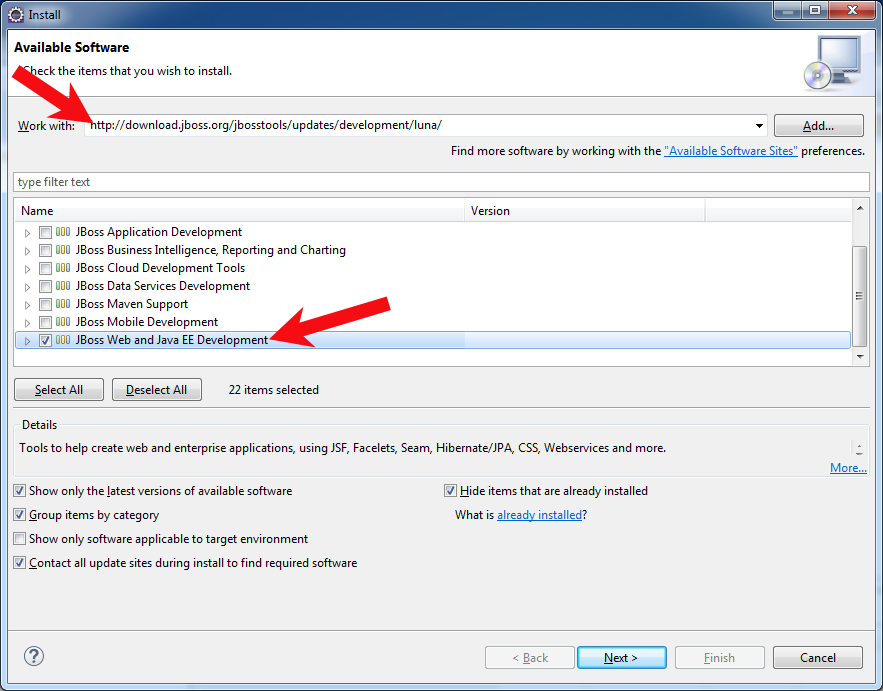
Task: Expand JBoss Application Development tree node
Action: (x=27, y=233)
